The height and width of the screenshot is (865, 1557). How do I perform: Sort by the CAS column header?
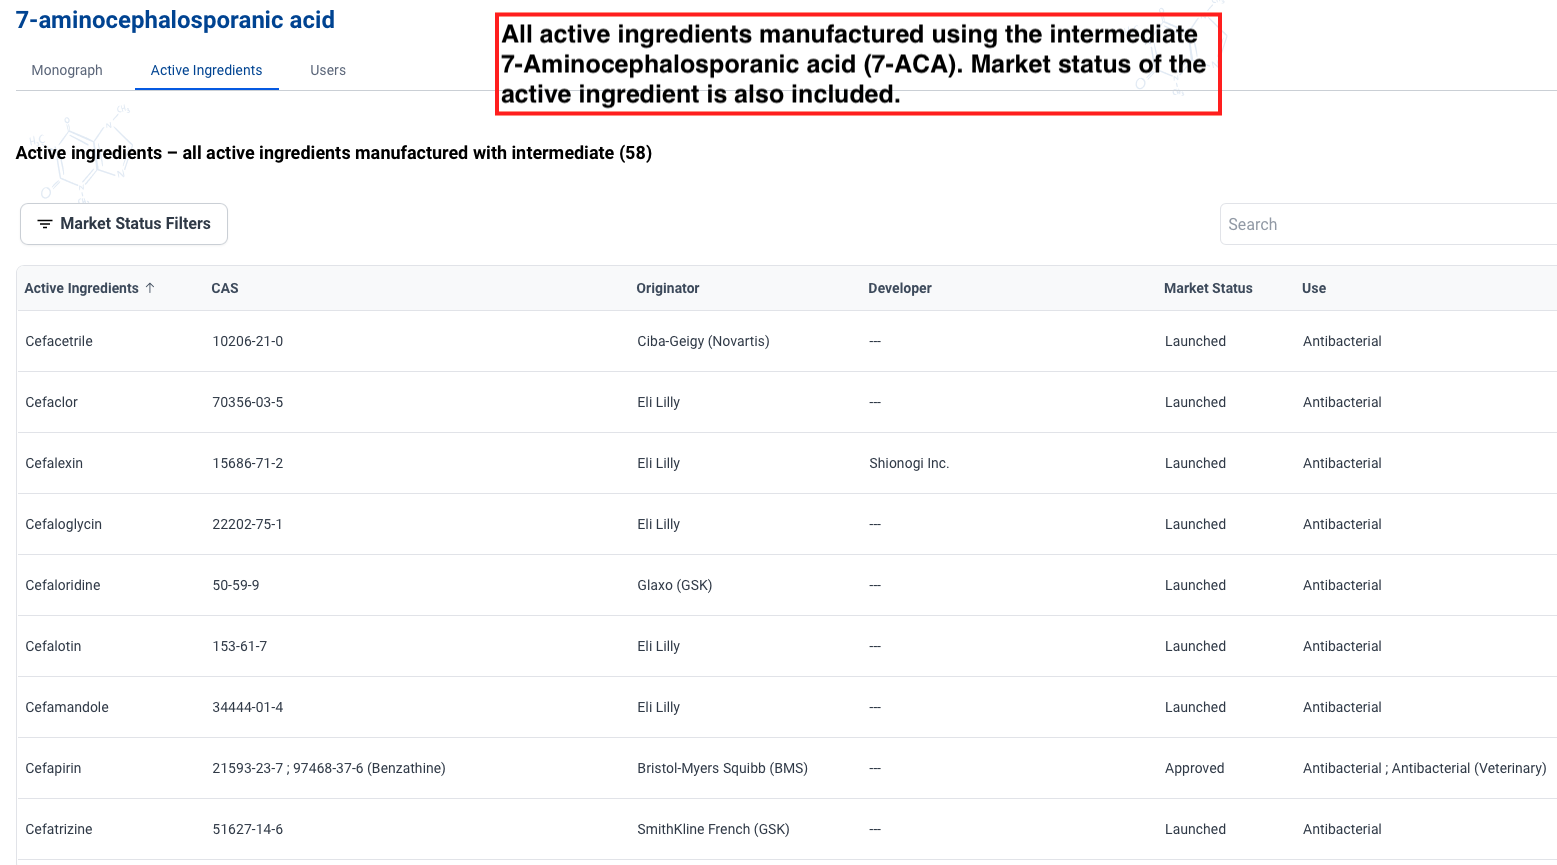(x=225, y=288)
